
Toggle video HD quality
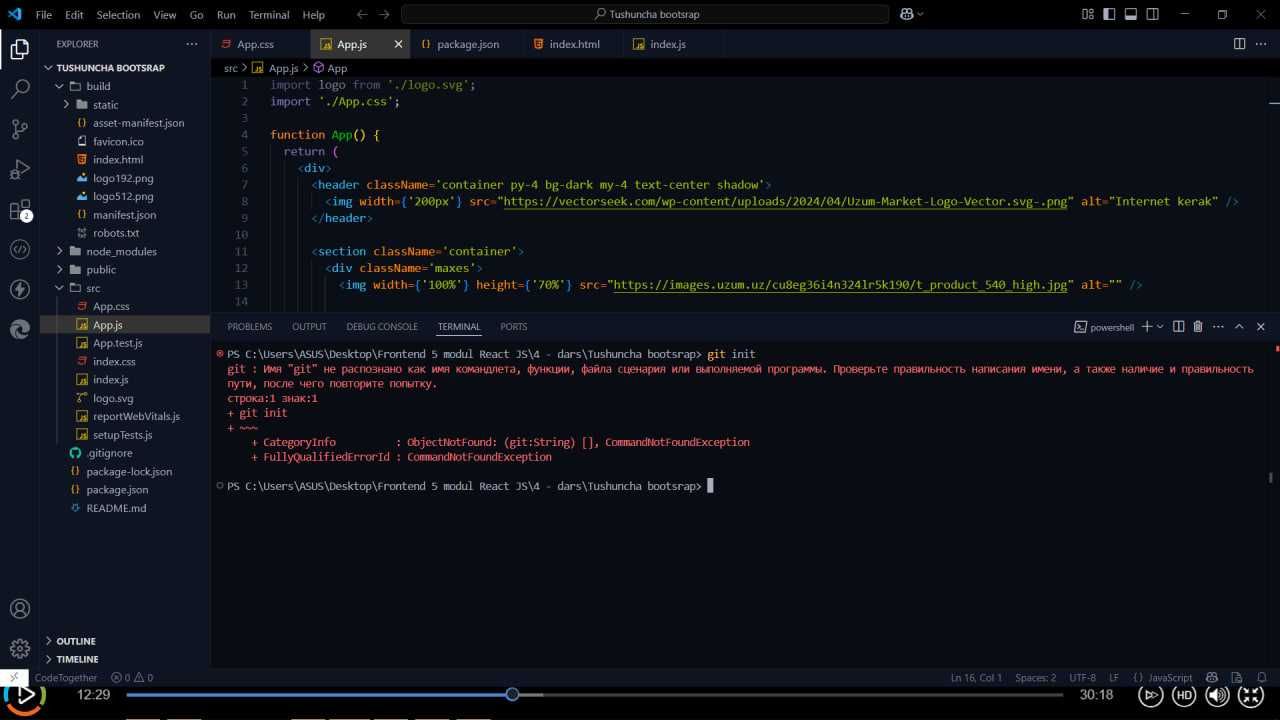click(1184, 695)
